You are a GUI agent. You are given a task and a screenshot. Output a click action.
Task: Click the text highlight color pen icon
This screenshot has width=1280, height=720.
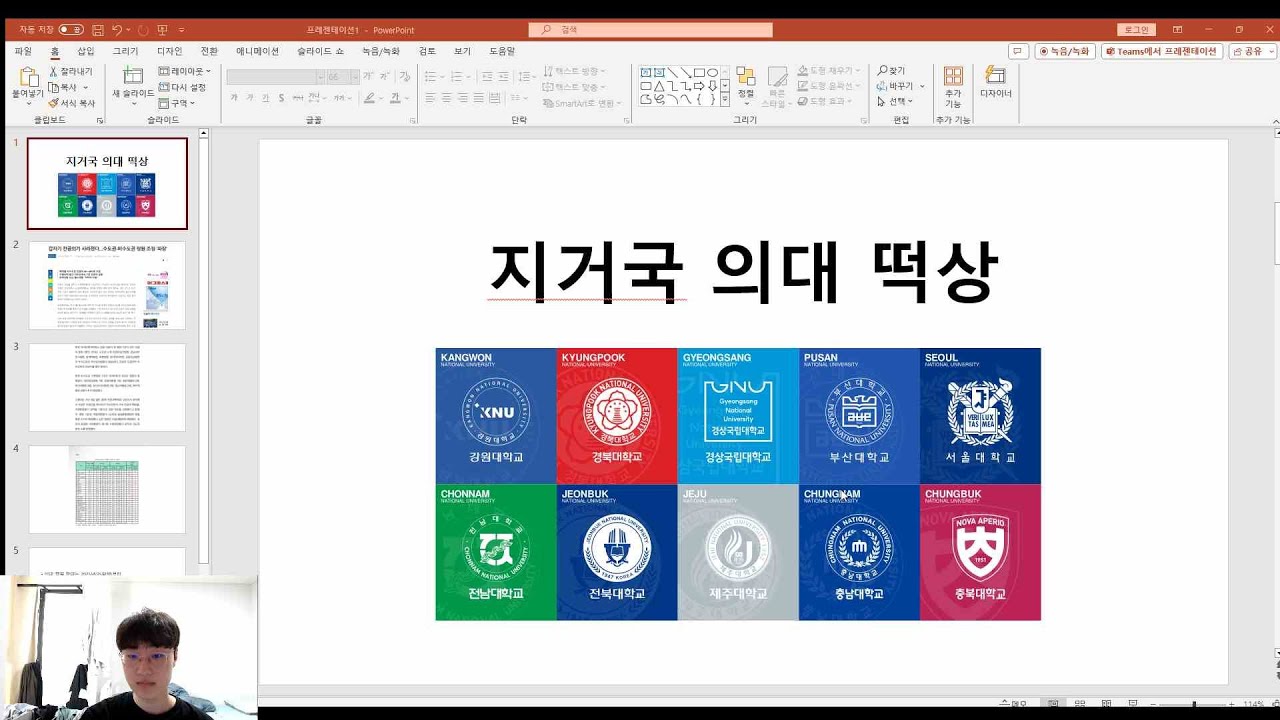click(368, 98)
